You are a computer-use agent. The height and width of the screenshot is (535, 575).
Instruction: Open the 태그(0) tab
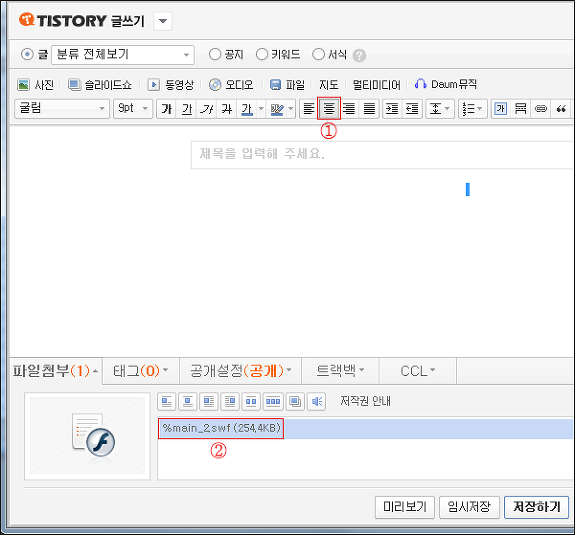(x=141, y=371)
